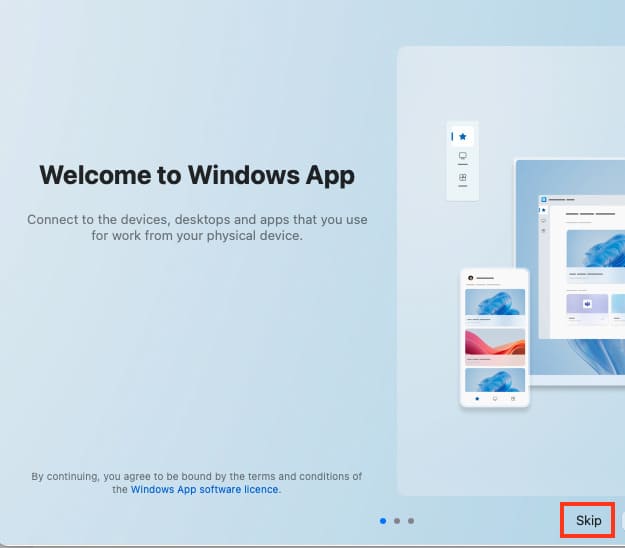Click the star Favourites icon in floating sidebar
Viewport: 625px width, 548px height.
(462, 136)
